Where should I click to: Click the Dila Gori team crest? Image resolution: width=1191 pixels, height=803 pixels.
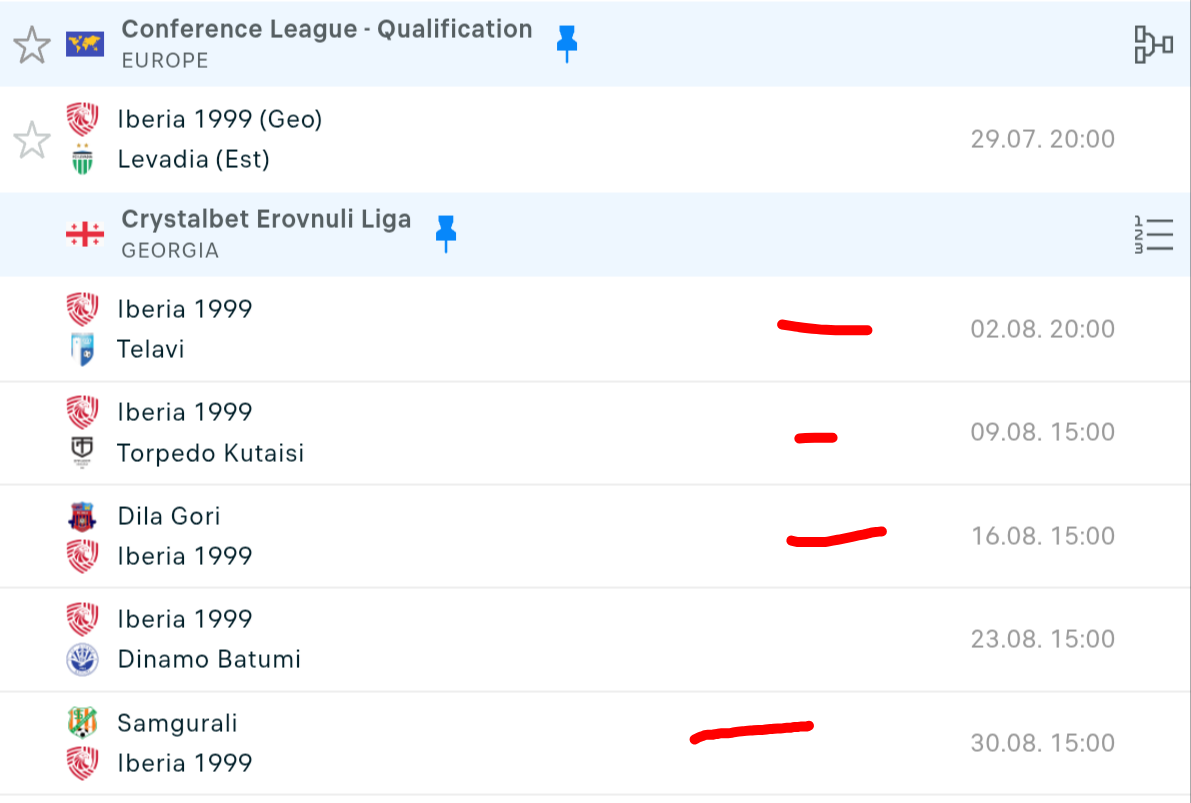tap(82, 516)
